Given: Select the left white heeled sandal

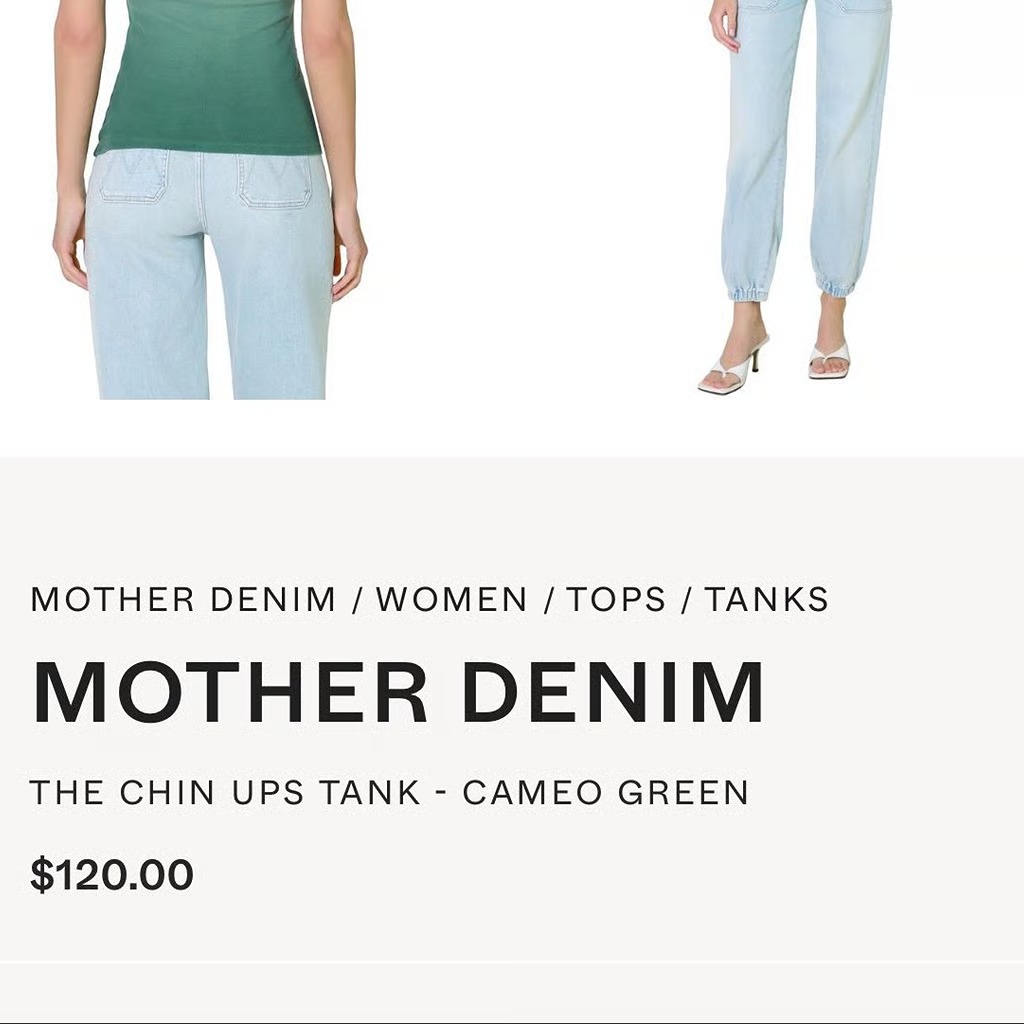Looking at the screenshot, I should pyautogui.click(x=733, y=366).
